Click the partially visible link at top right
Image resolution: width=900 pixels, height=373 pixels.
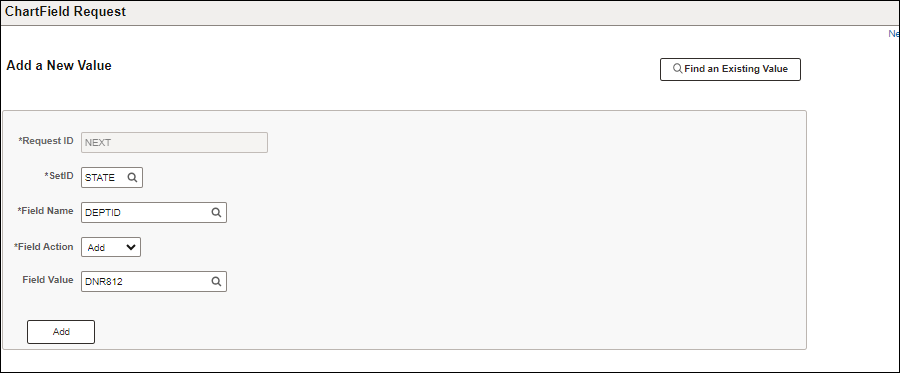(x=894, y=34)
